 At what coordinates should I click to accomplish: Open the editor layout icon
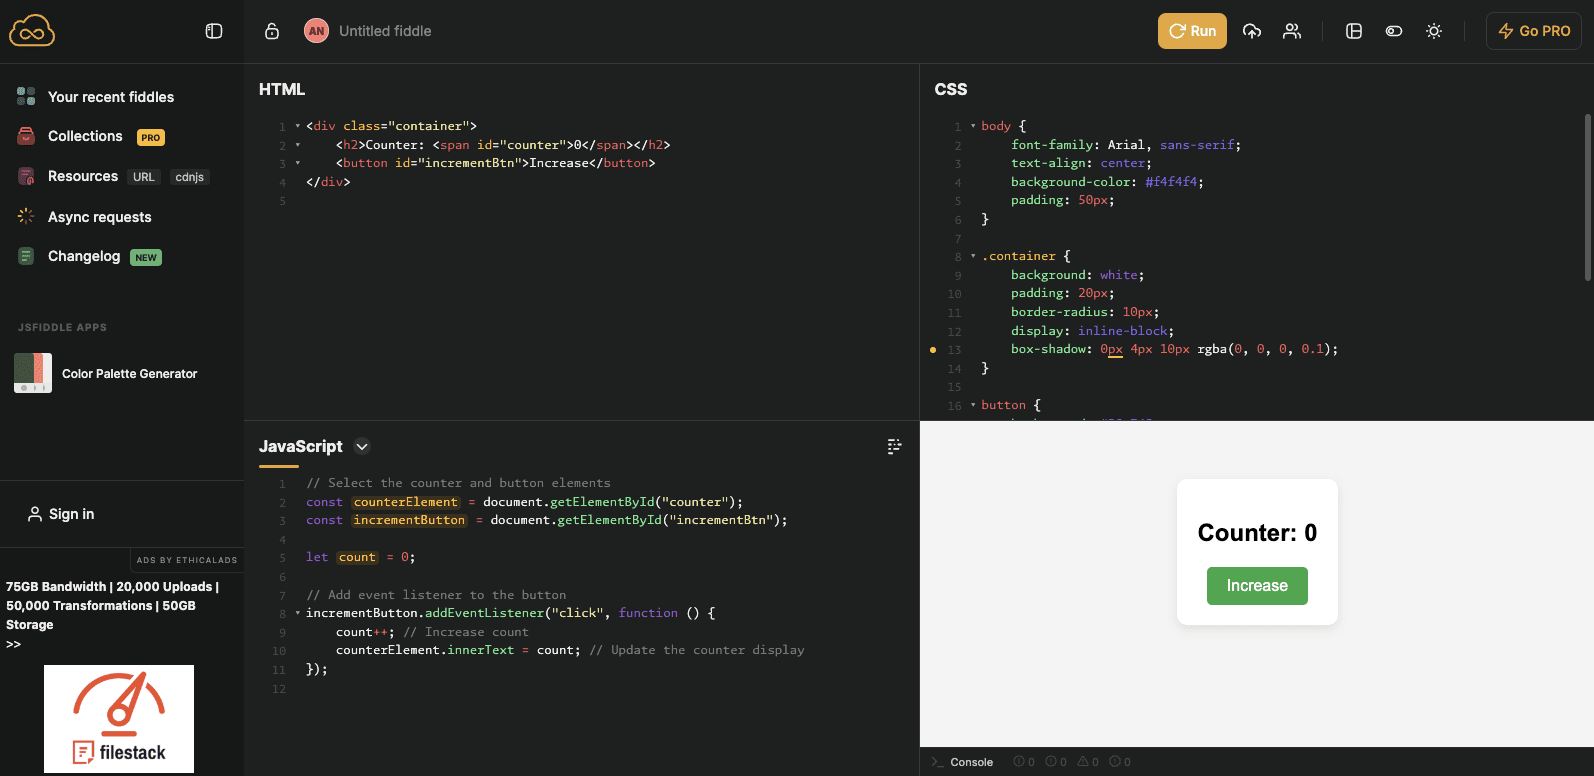click(1354, 31)
